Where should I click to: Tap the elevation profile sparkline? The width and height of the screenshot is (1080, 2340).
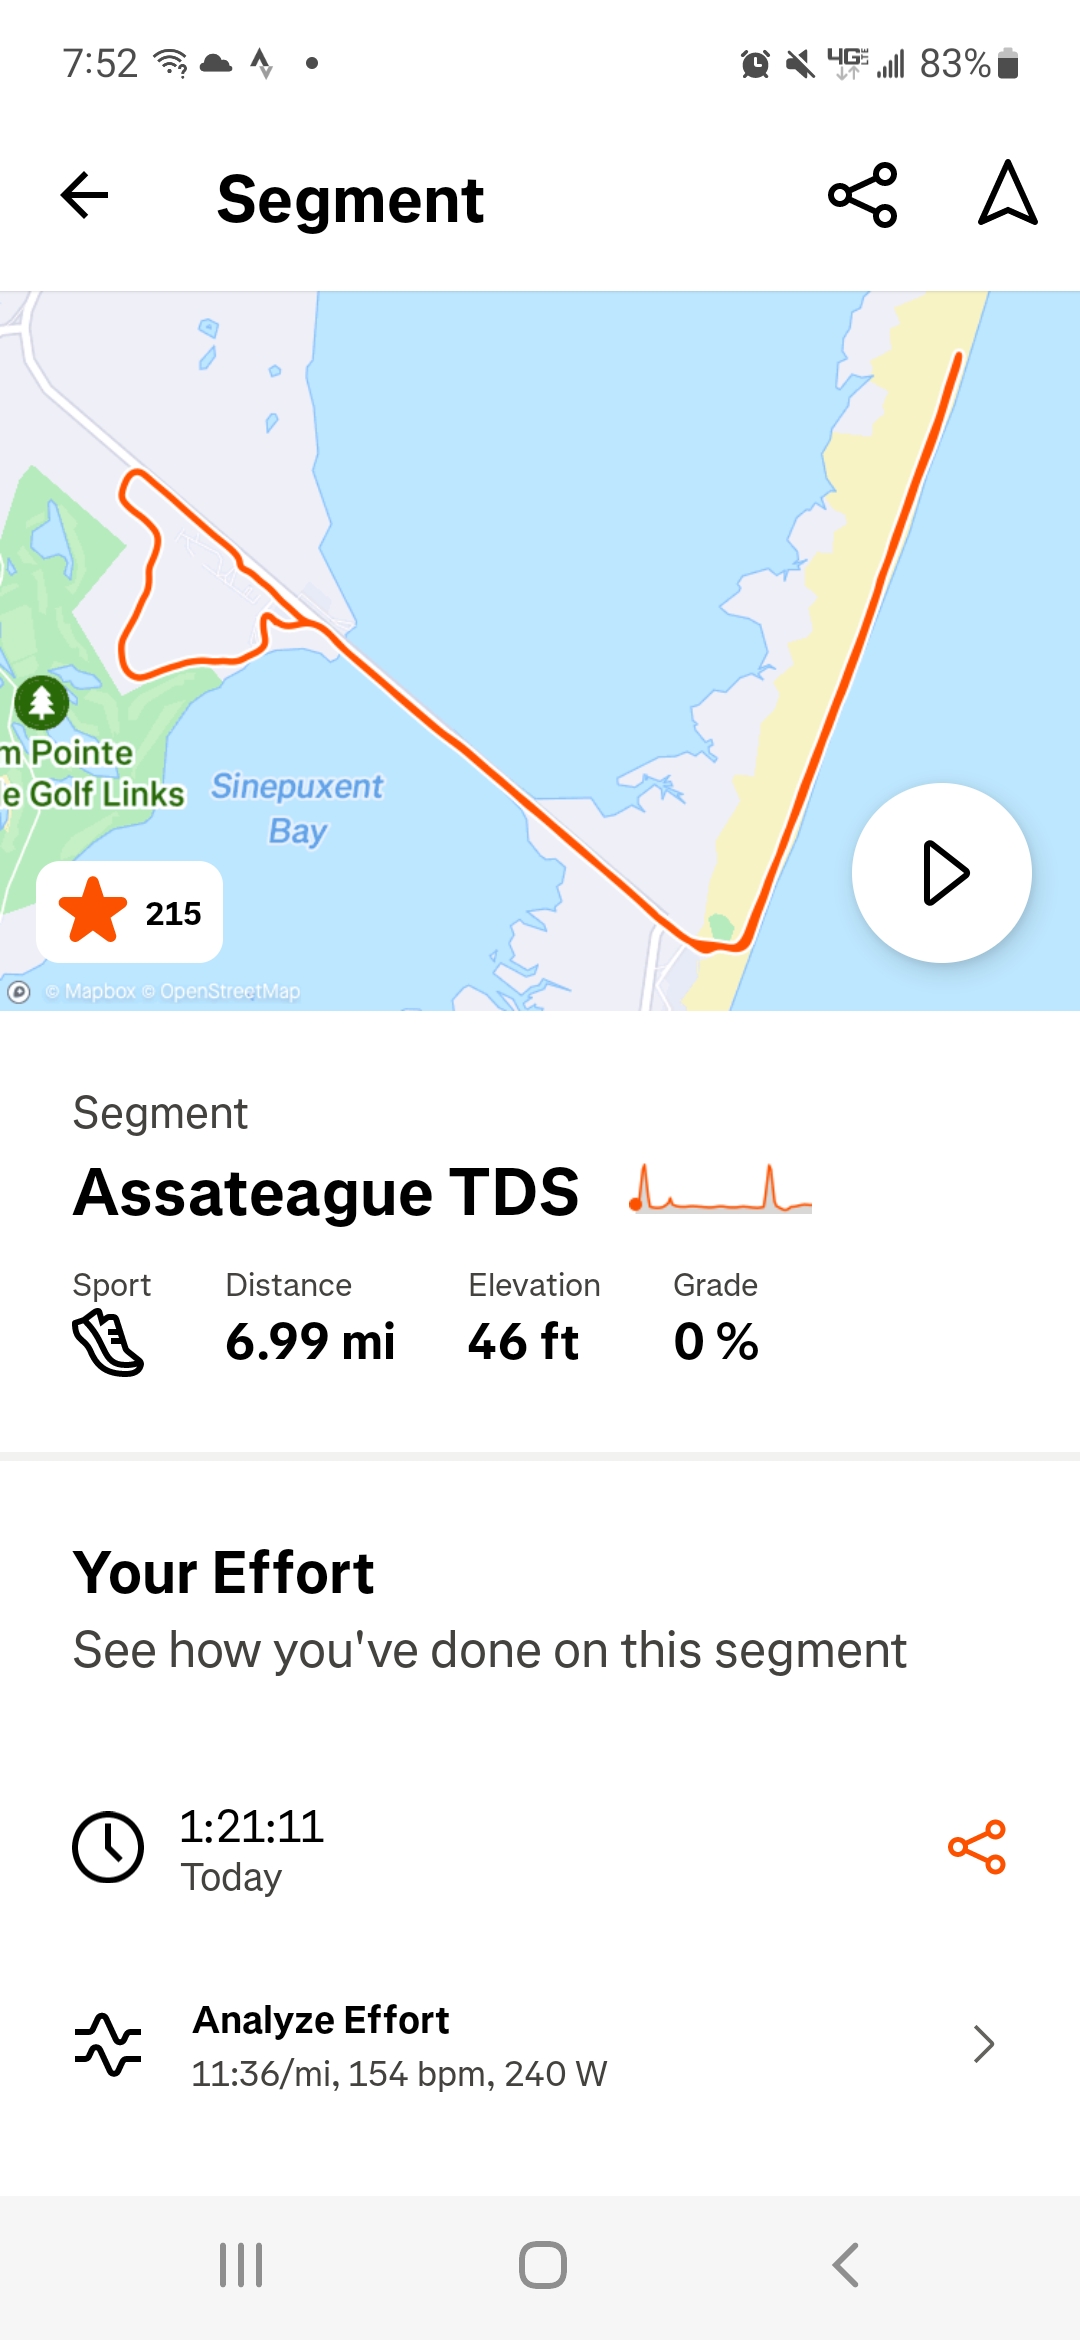click(x=720, y=1190)
